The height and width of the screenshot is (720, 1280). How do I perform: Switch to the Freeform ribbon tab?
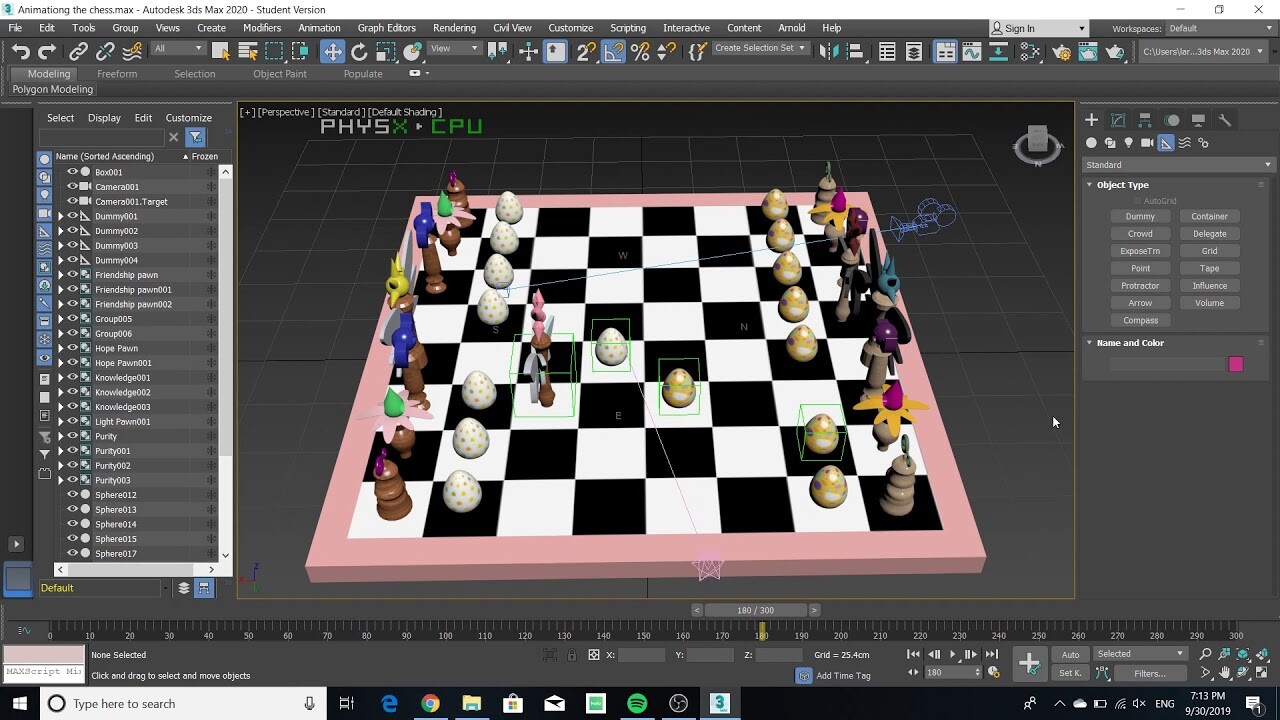(x=117, y=73)
